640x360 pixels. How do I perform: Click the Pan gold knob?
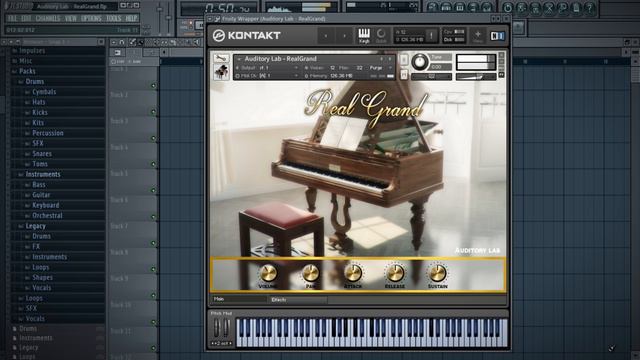(x=310, y=273)
